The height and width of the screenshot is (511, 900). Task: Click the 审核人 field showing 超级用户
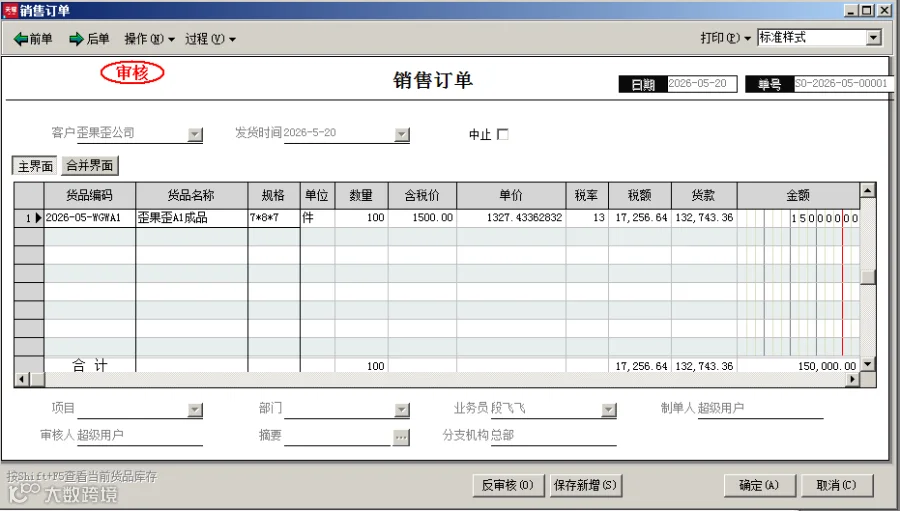coord(139,435)
